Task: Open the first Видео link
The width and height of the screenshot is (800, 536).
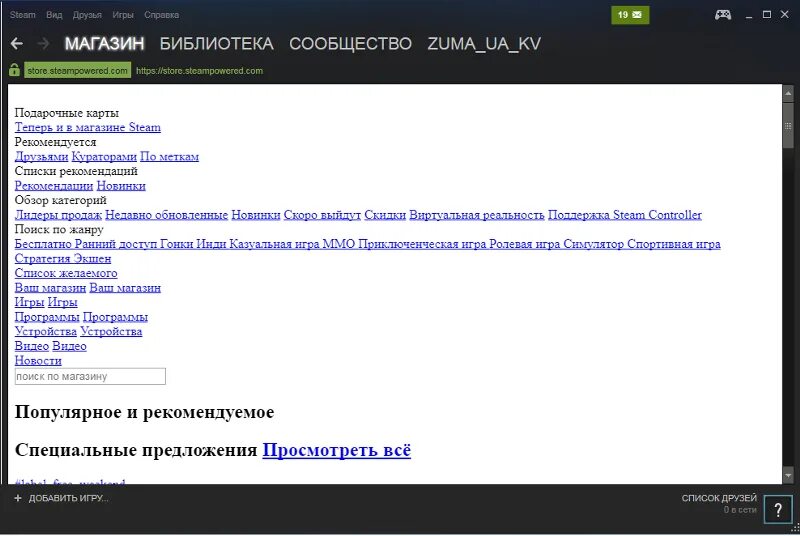Action: 32,346
